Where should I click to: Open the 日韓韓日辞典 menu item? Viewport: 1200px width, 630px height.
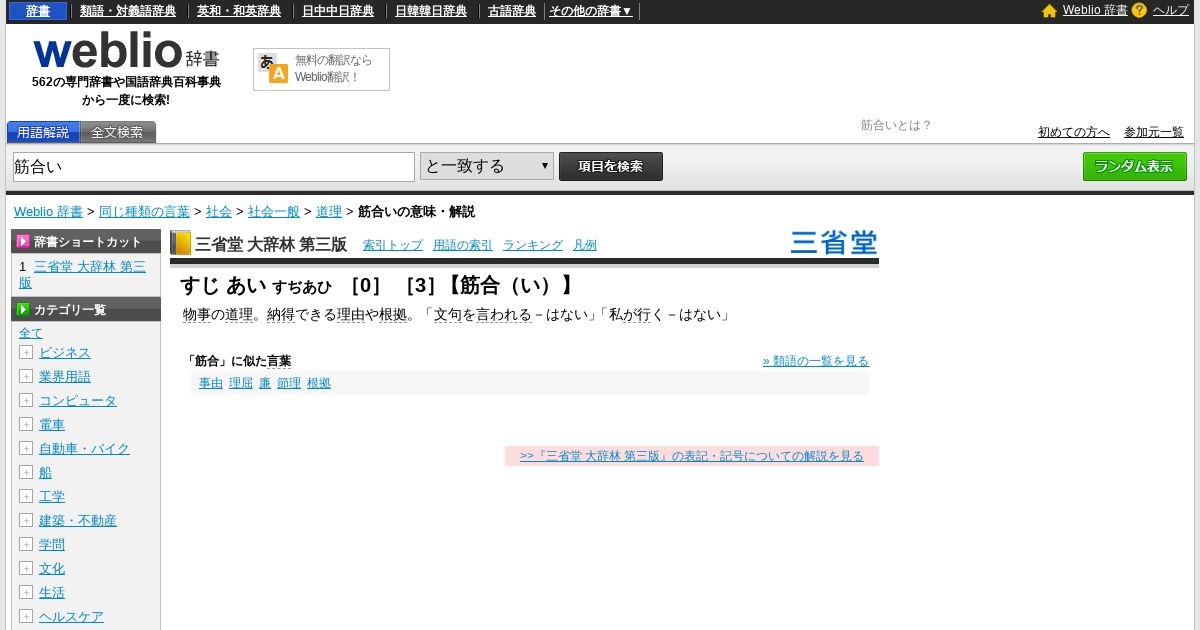(431, 11)
